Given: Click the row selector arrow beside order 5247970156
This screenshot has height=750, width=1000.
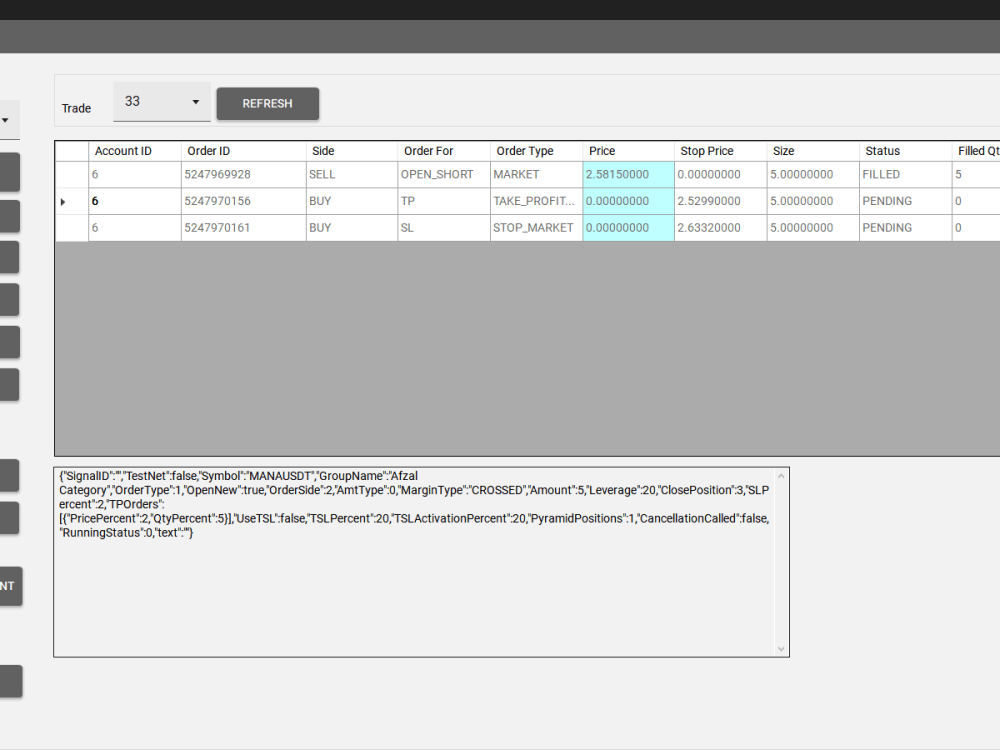Looking at the screenshot, I should (63, 201).
